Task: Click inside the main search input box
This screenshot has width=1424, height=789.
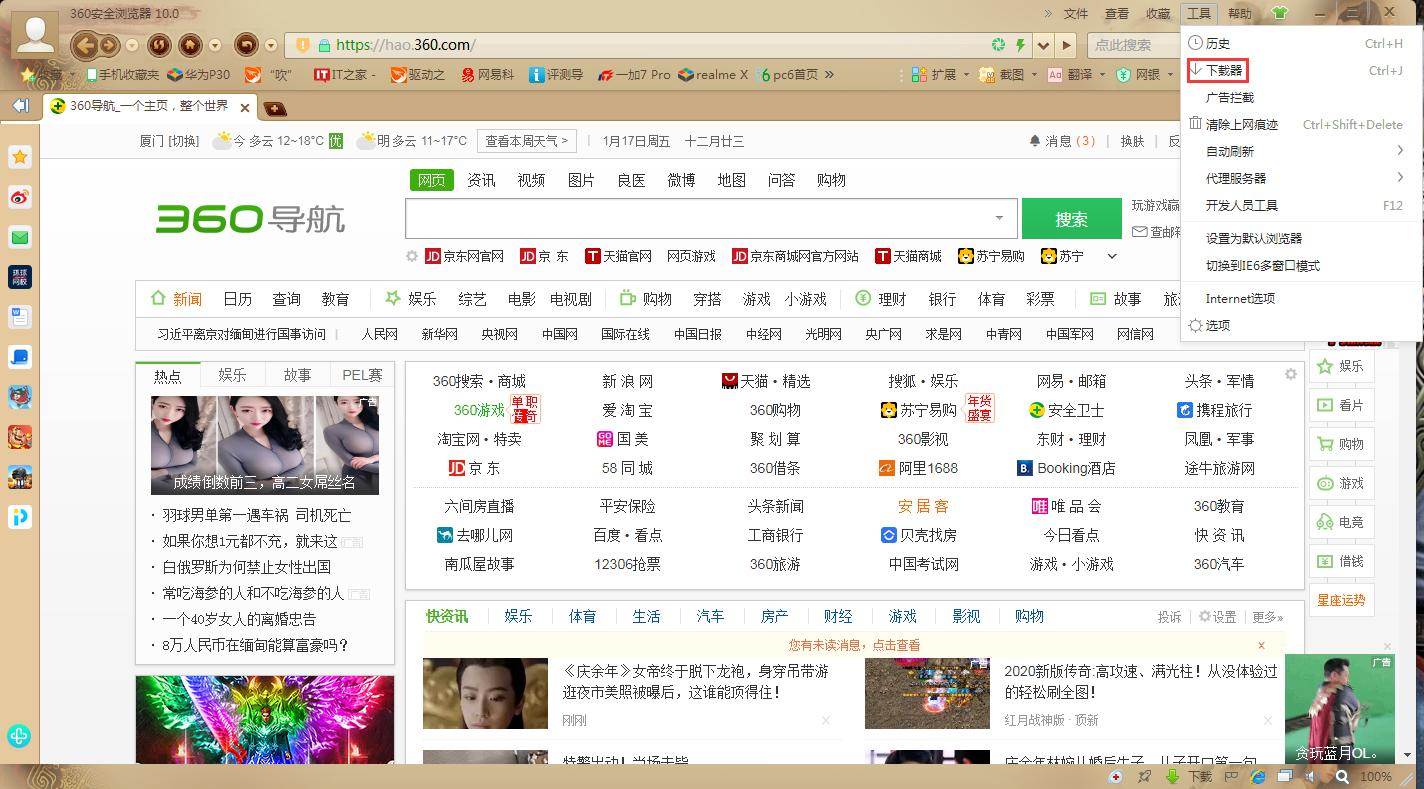Action: pos(700,218)
